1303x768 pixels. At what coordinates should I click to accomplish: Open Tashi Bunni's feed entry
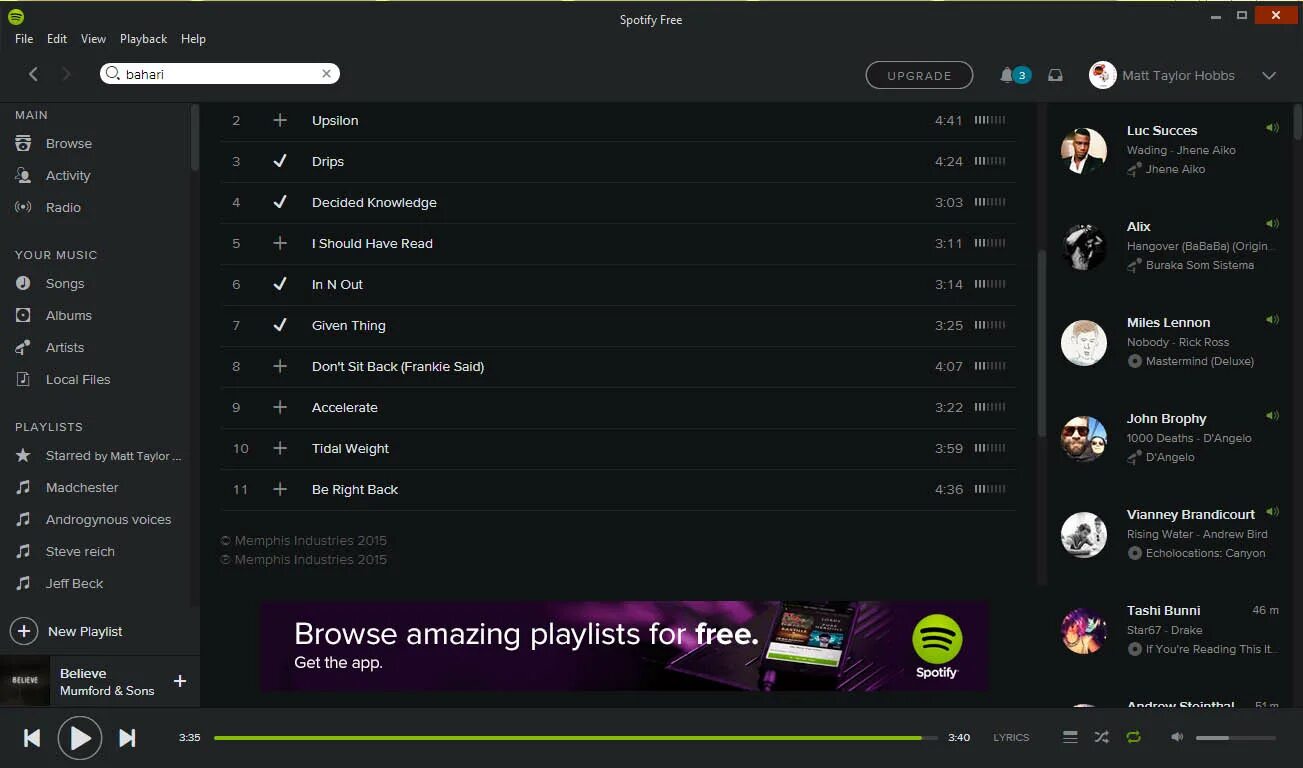pyautogui.click(x=1168, y=630)
